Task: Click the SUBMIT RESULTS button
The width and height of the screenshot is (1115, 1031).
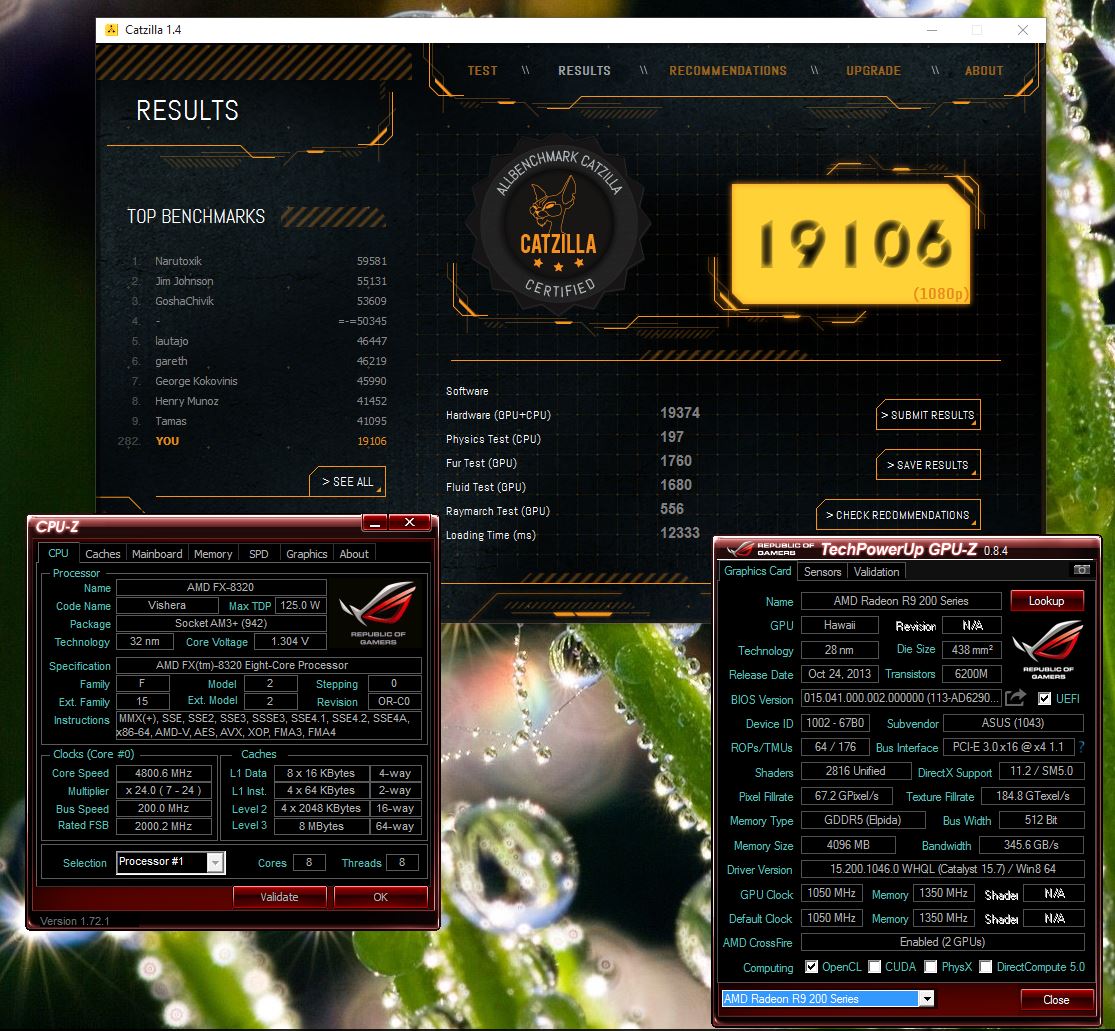Action: pyautogui.click(x=928, y=415)
